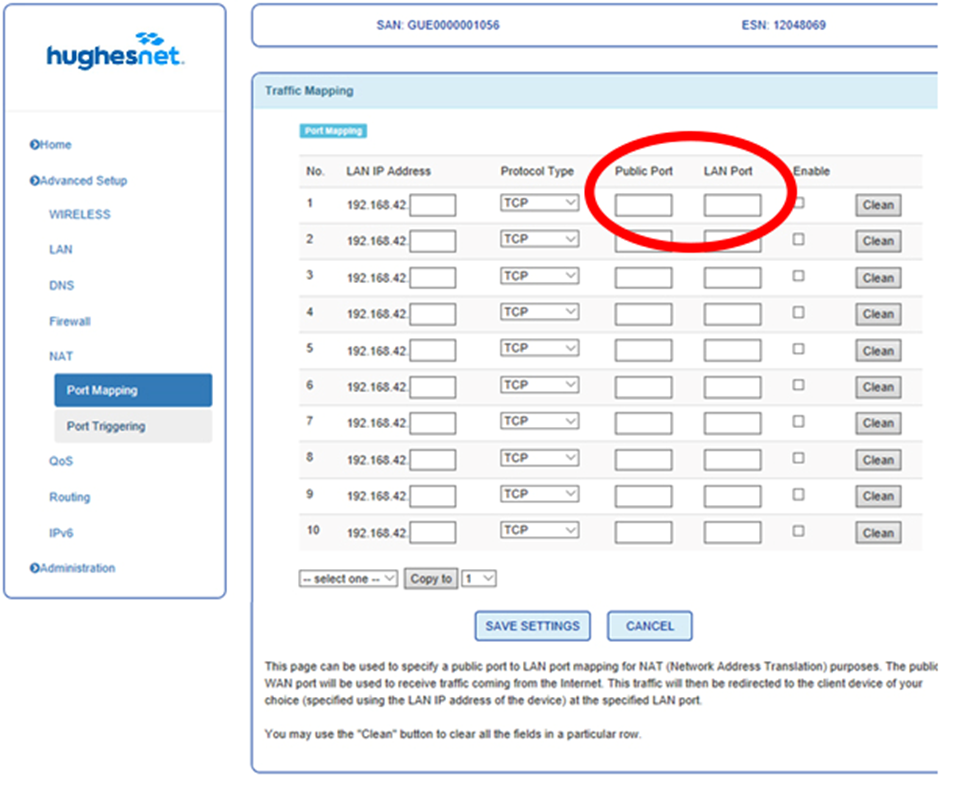The height and width of the screenshot is (788, 958).
Task: Open the row number dropdown beside Copy to
Action: (x=478, y=578)
